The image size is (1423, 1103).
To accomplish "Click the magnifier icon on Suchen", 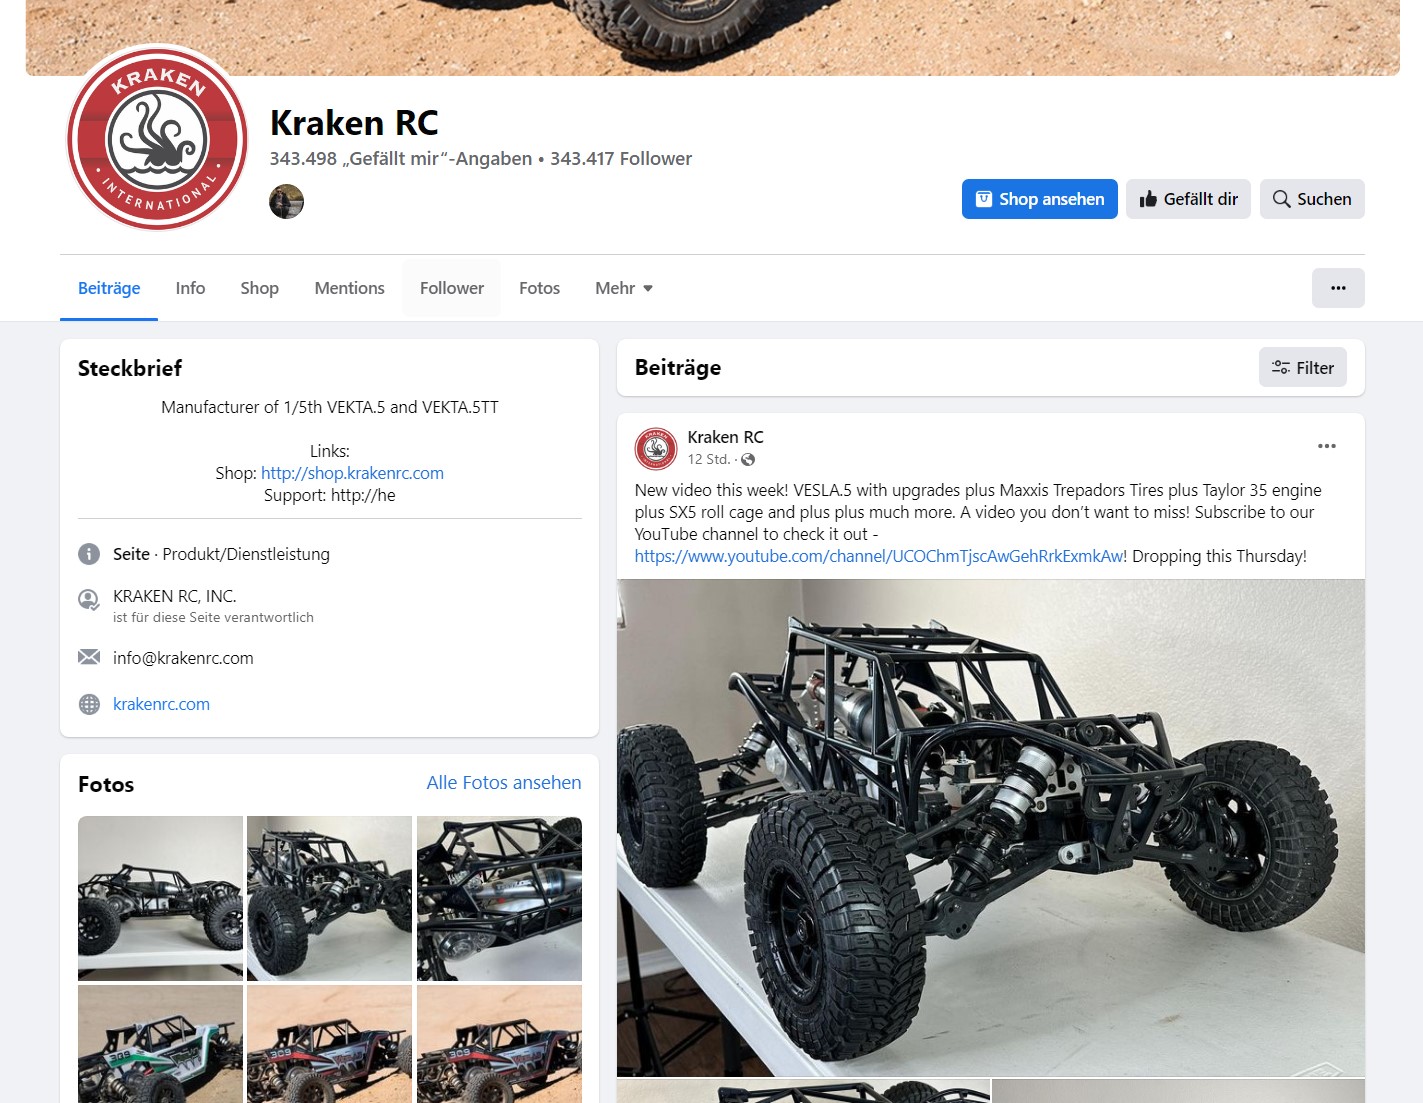I will (x=1281, y=199).
